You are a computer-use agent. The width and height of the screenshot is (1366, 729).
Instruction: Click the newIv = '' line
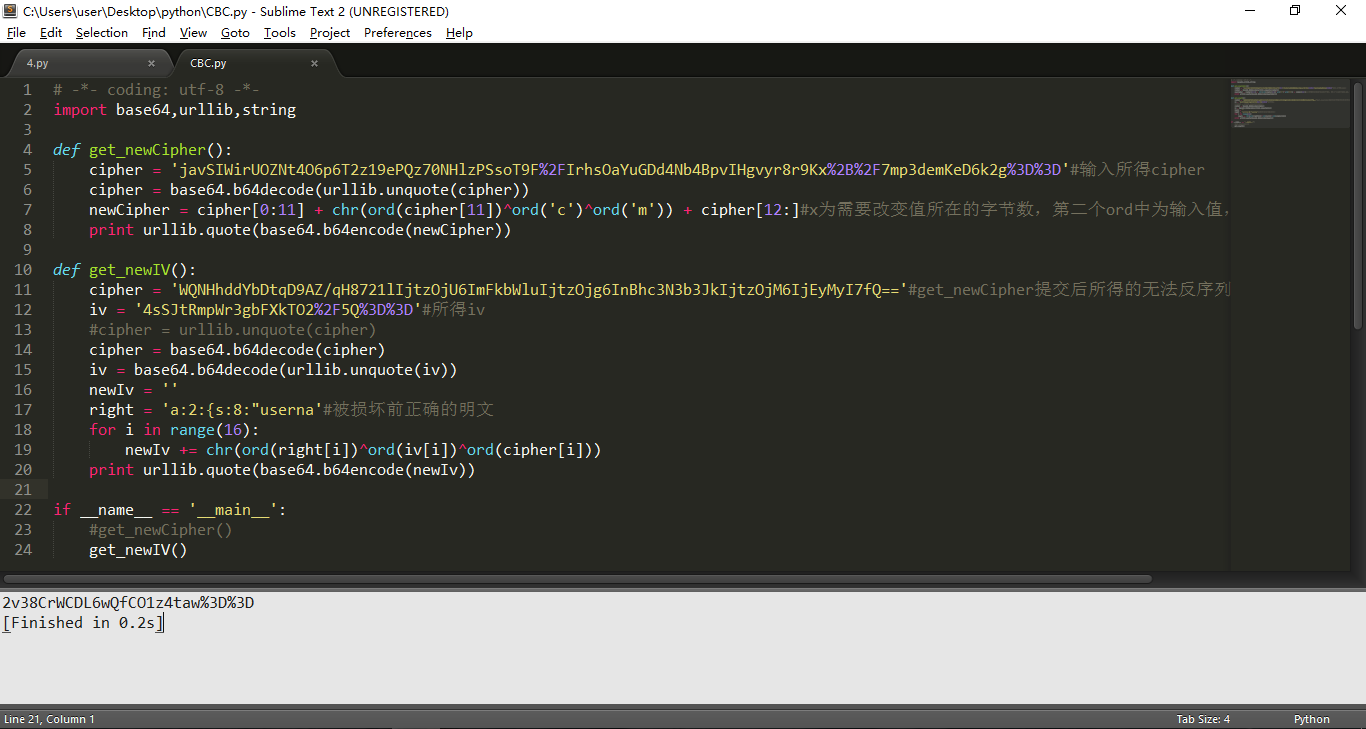(133, 390)
